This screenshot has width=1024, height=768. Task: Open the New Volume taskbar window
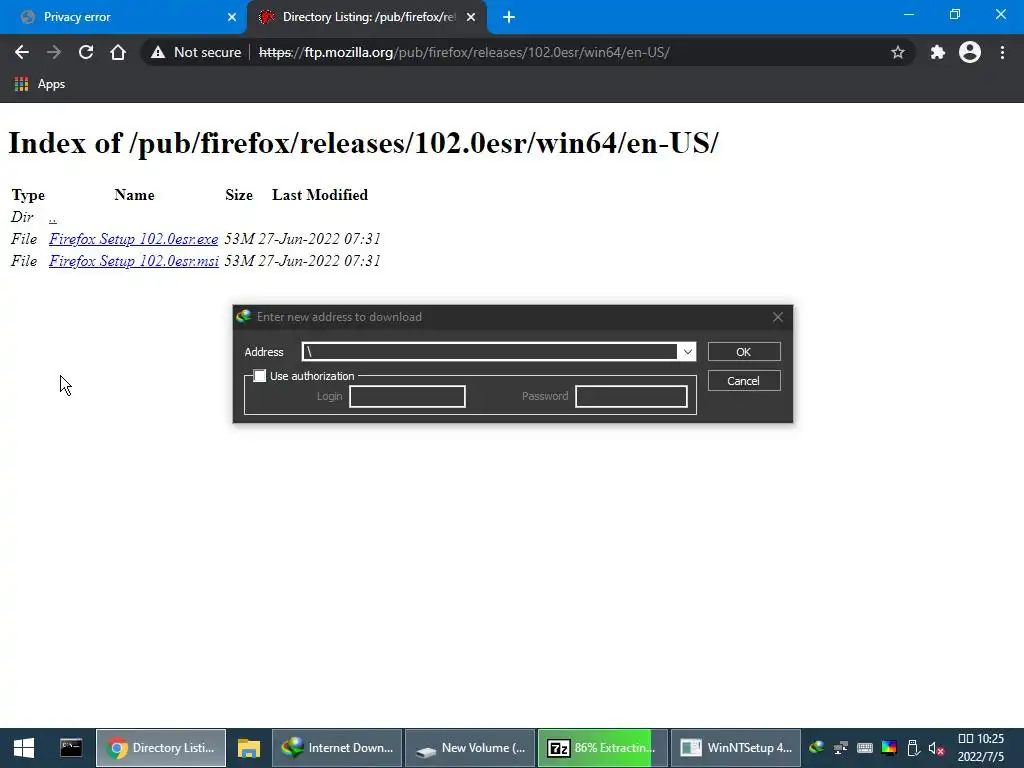[x=470, y=748]
